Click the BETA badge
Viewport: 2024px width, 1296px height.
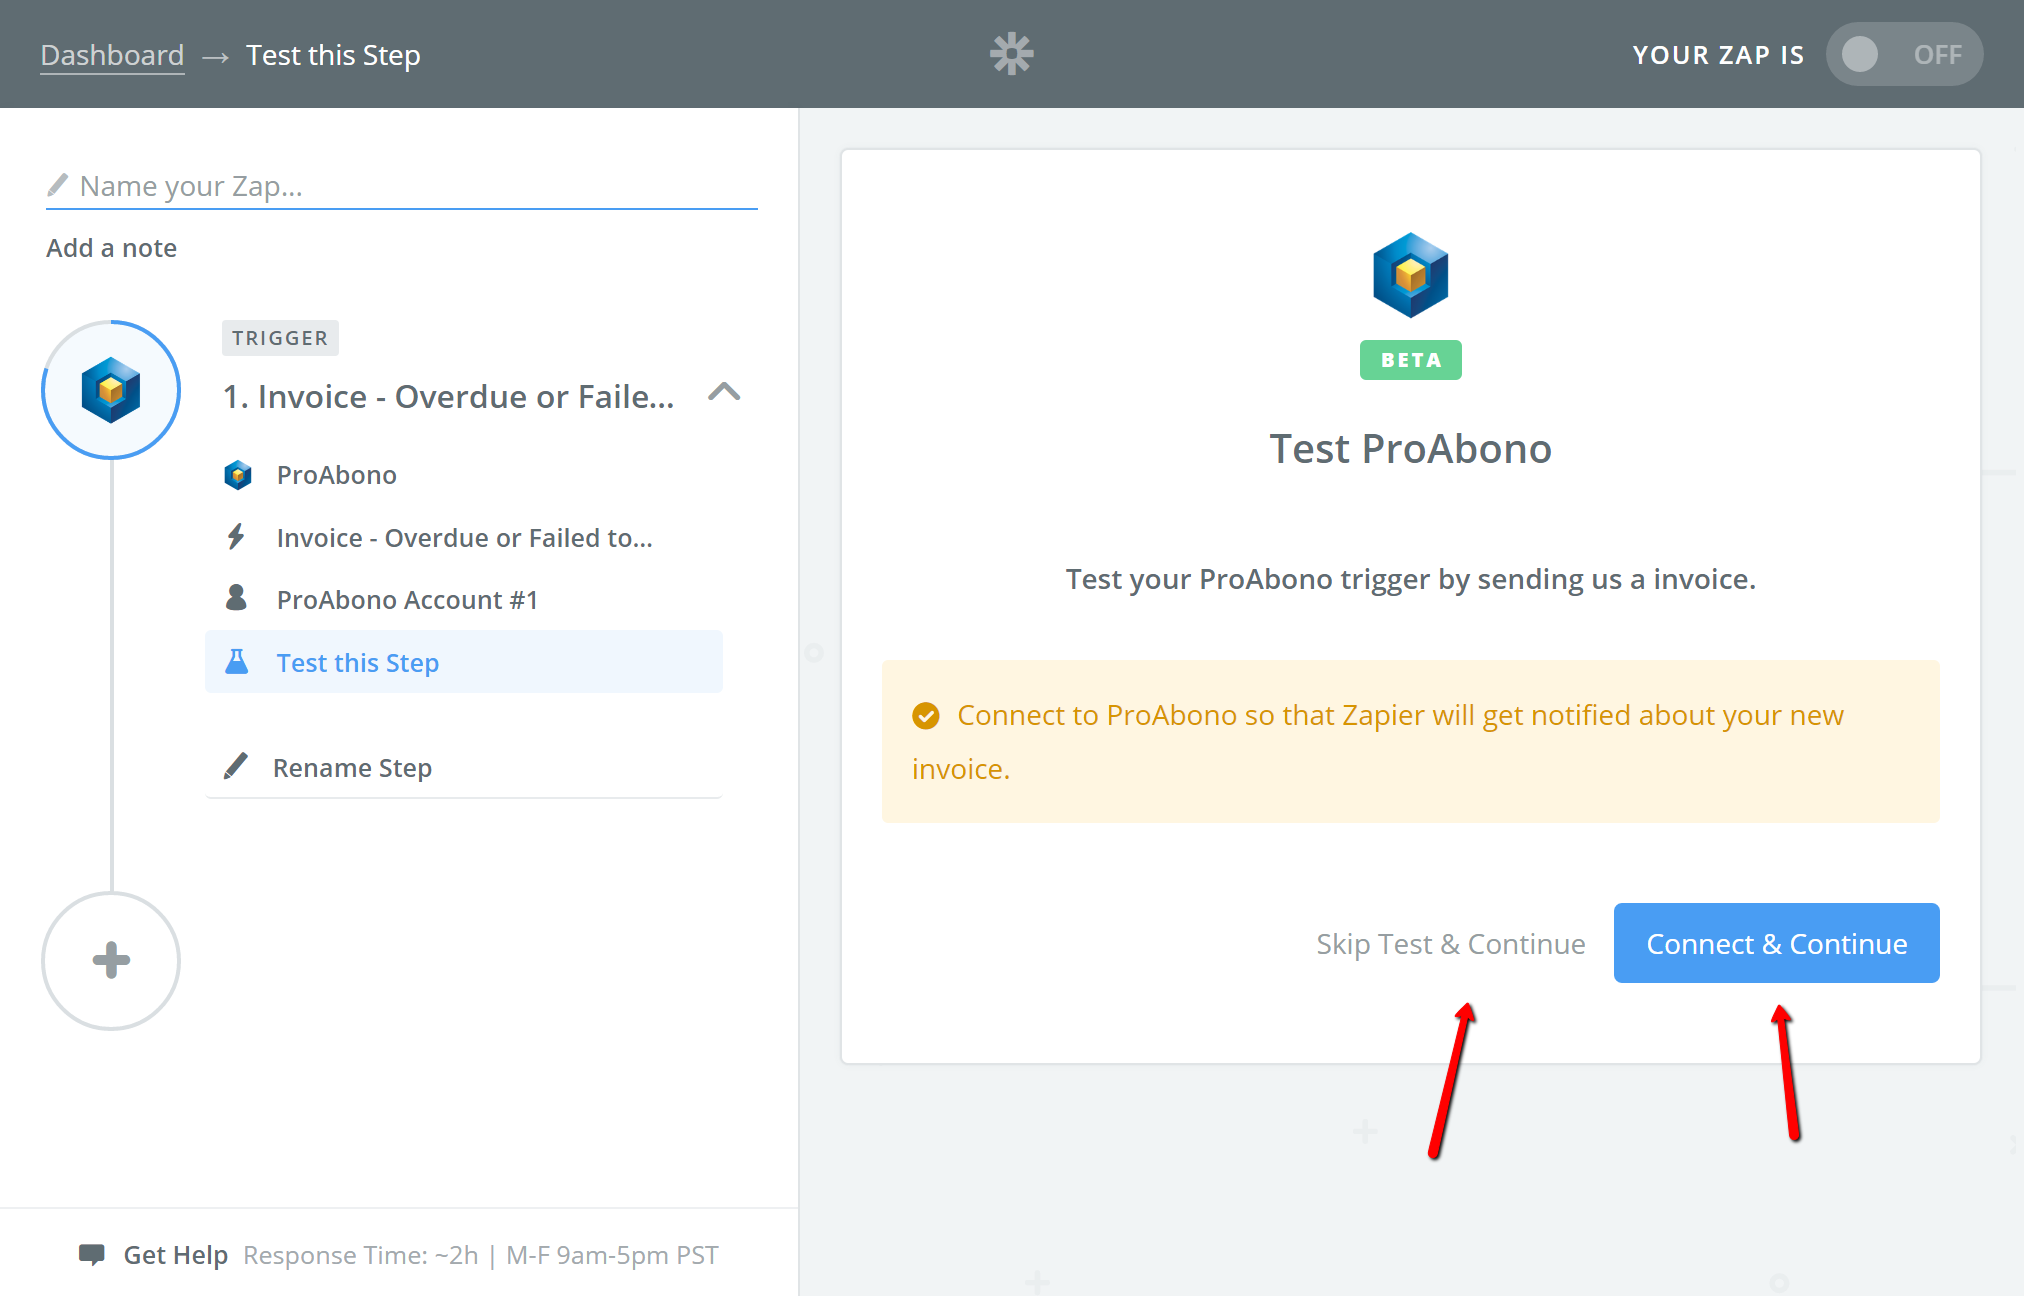pos(1410,360)
